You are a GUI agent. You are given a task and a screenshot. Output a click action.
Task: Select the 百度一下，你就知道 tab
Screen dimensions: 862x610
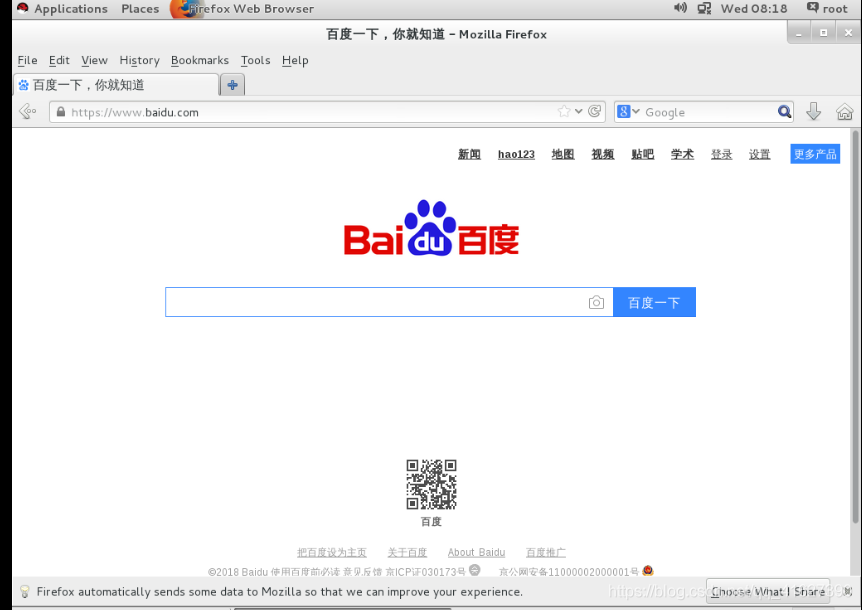(116, 85)
